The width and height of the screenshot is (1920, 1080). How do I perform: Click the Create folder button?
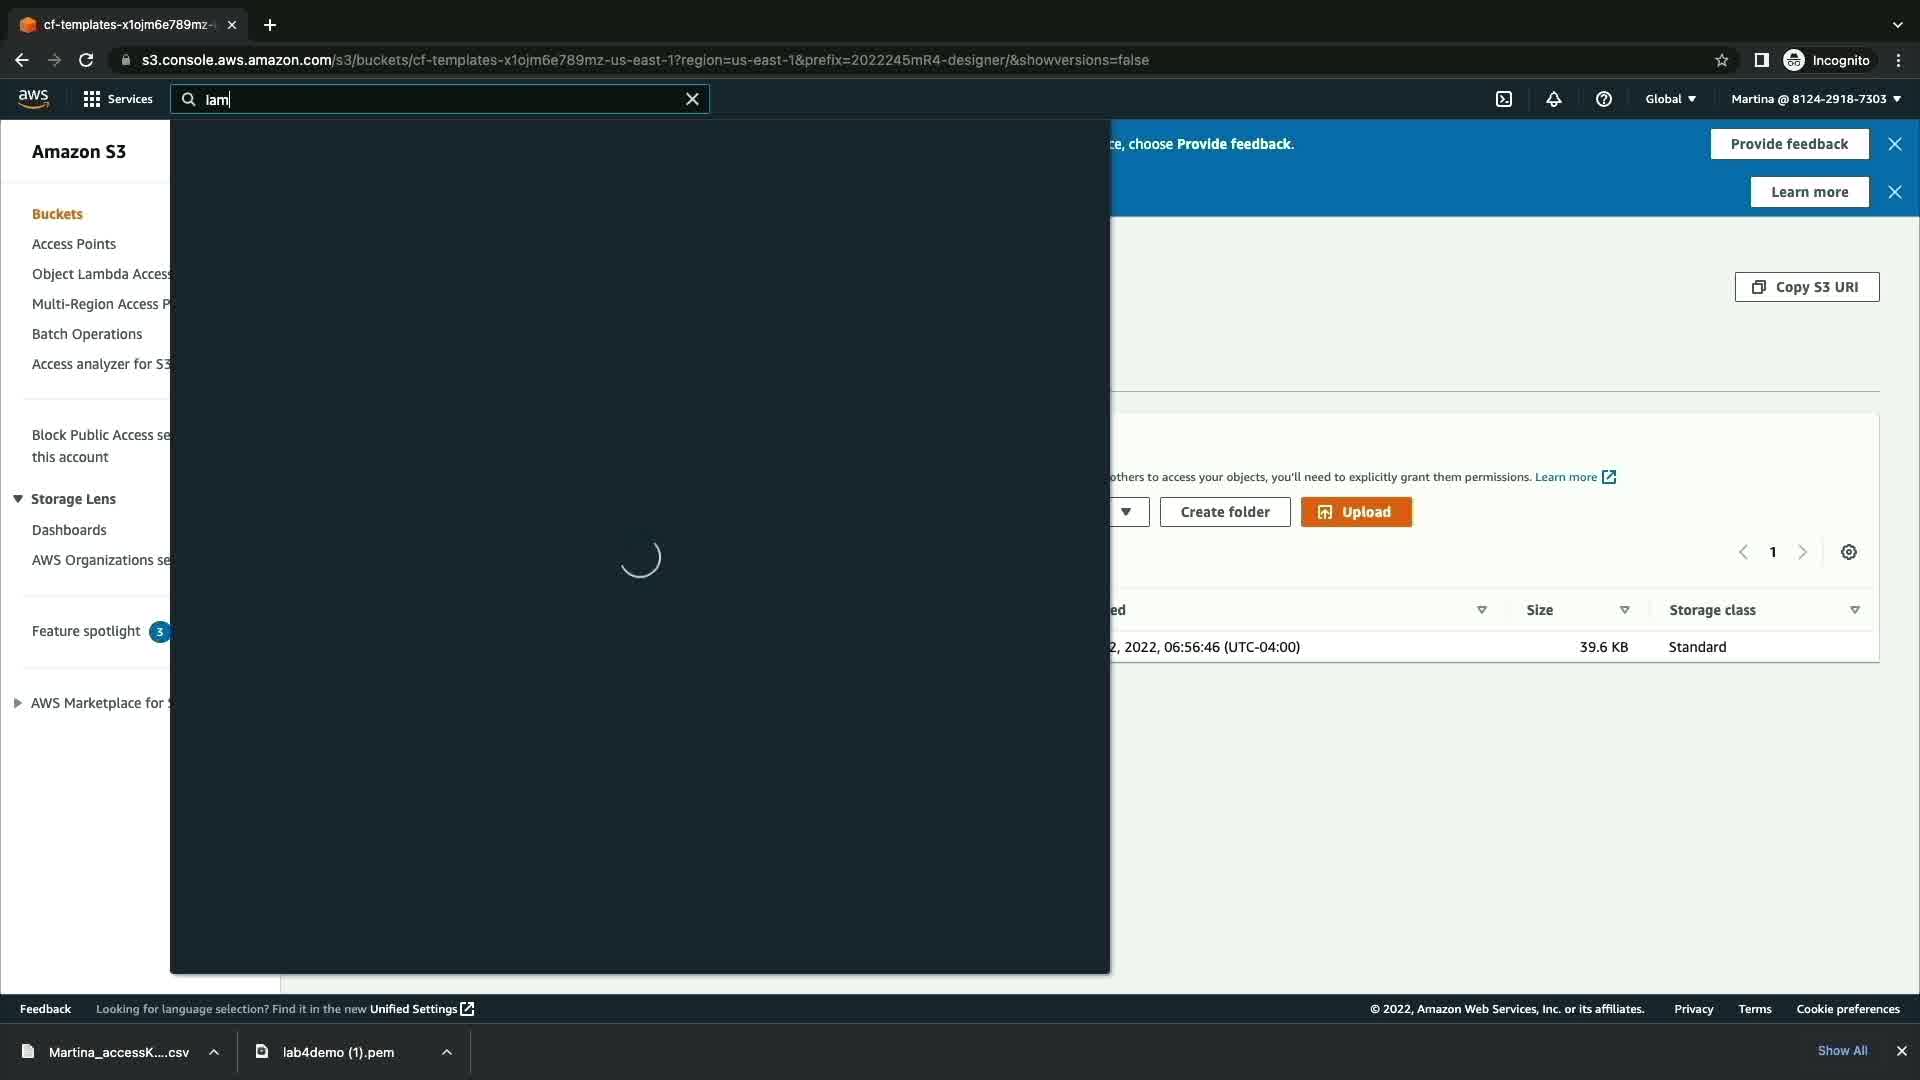1224,512
